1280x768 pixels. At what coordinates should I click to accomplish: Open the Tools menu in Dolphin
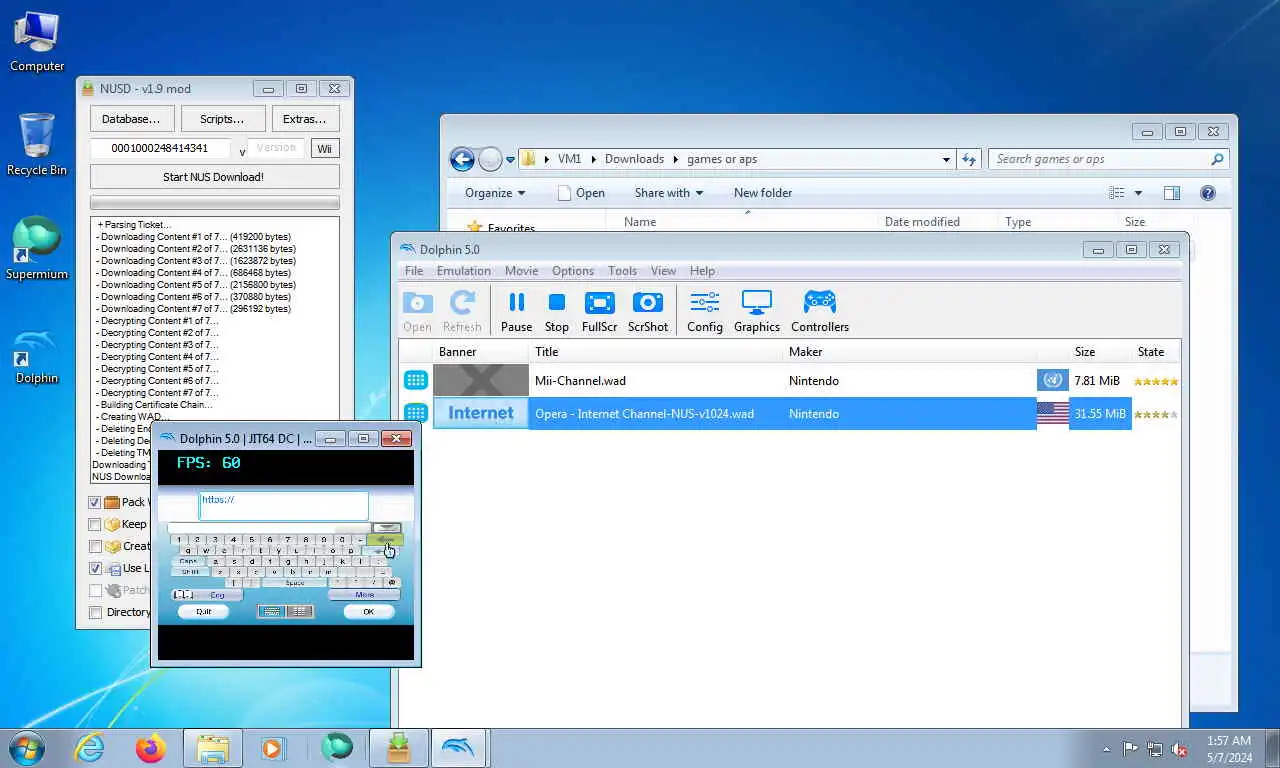[622, 271]
